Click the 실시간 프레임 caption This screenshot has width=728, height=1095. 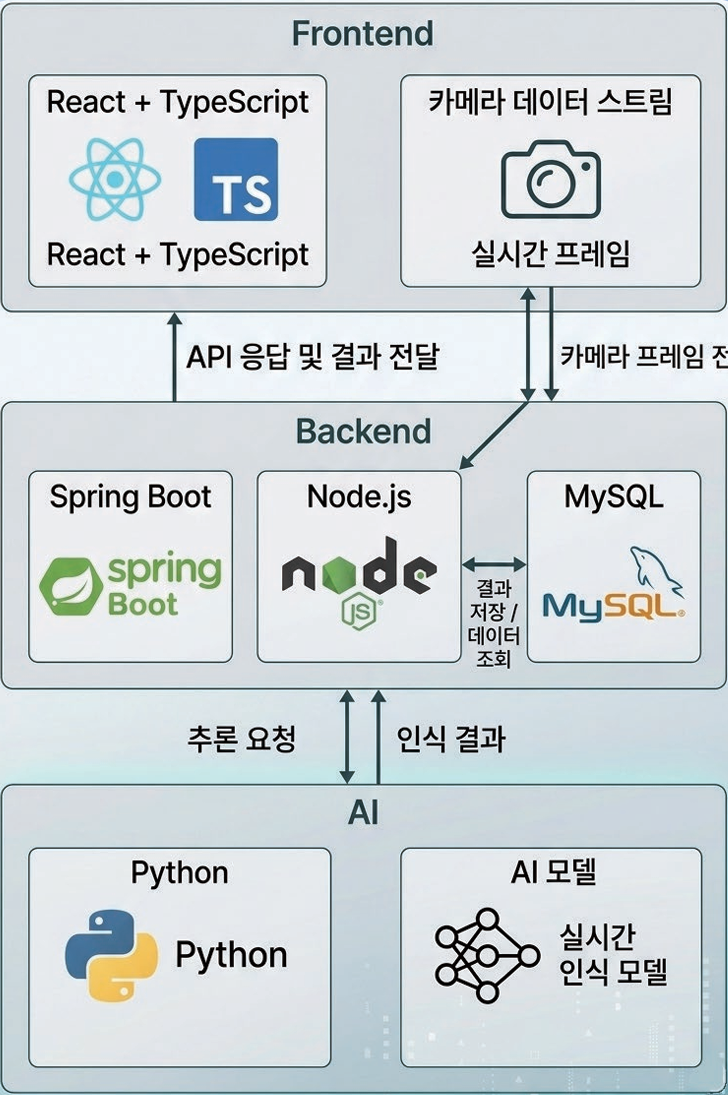coord(551,253)
